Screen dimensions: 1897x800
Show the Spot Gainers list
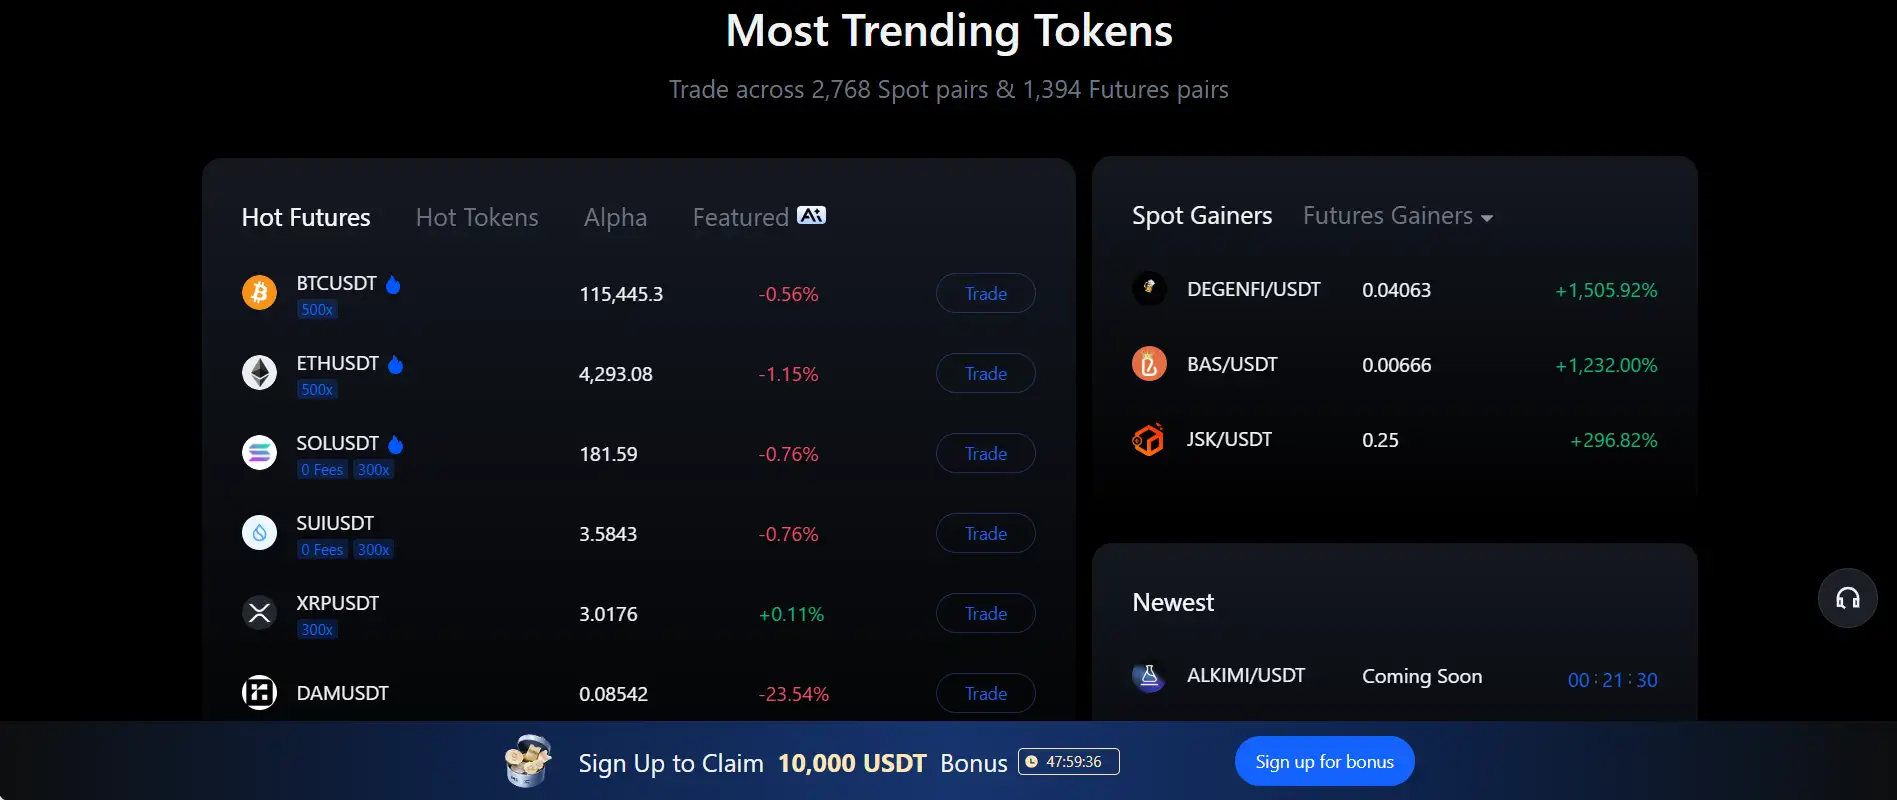click(1202, 216)
